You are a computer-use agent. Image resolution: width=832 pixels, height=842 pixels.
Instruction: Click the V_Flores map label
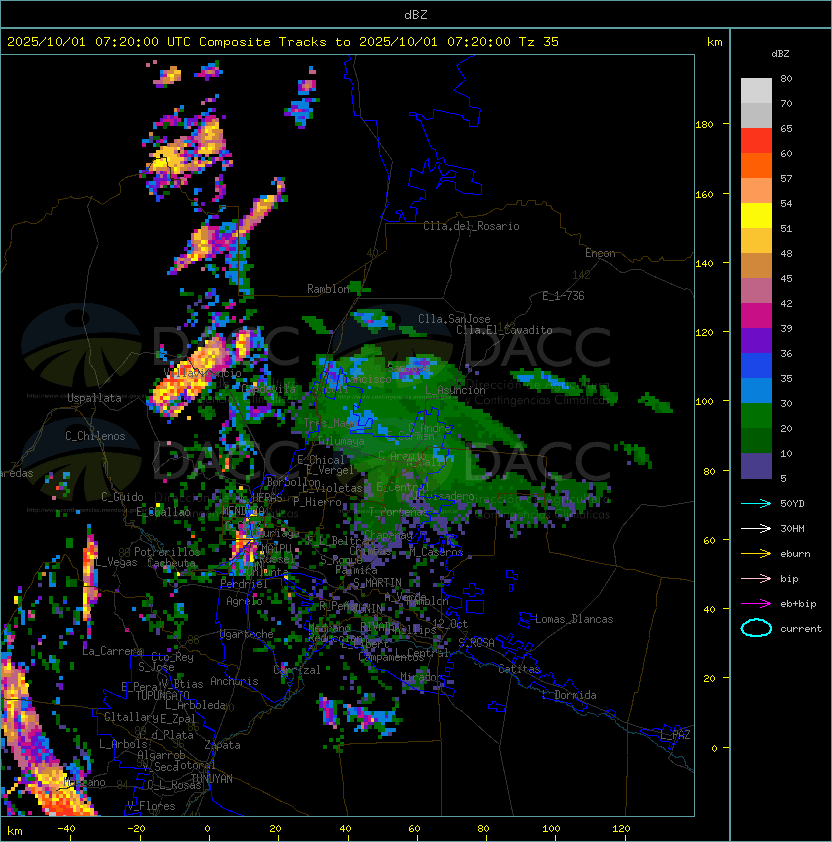click(151, 806)
